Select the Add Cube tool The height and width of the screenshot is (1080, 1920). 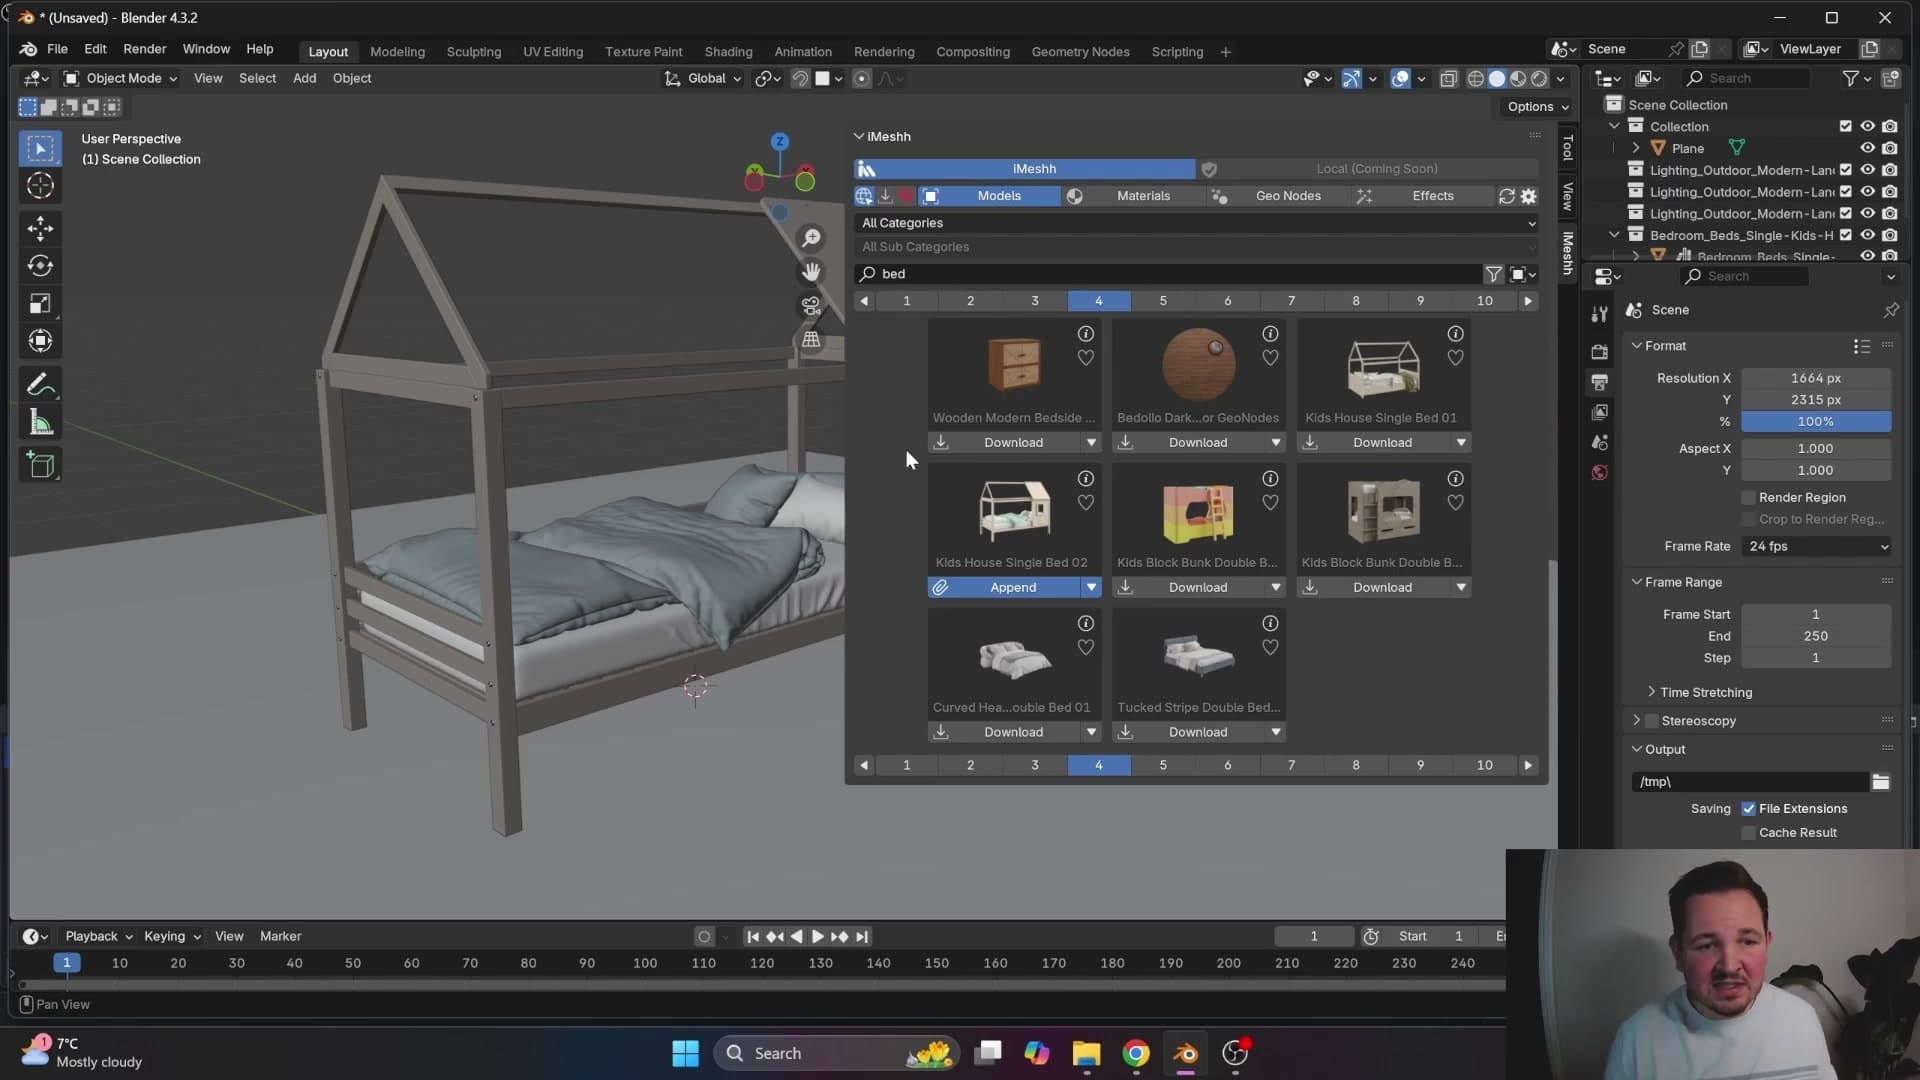tap(40, 465)
